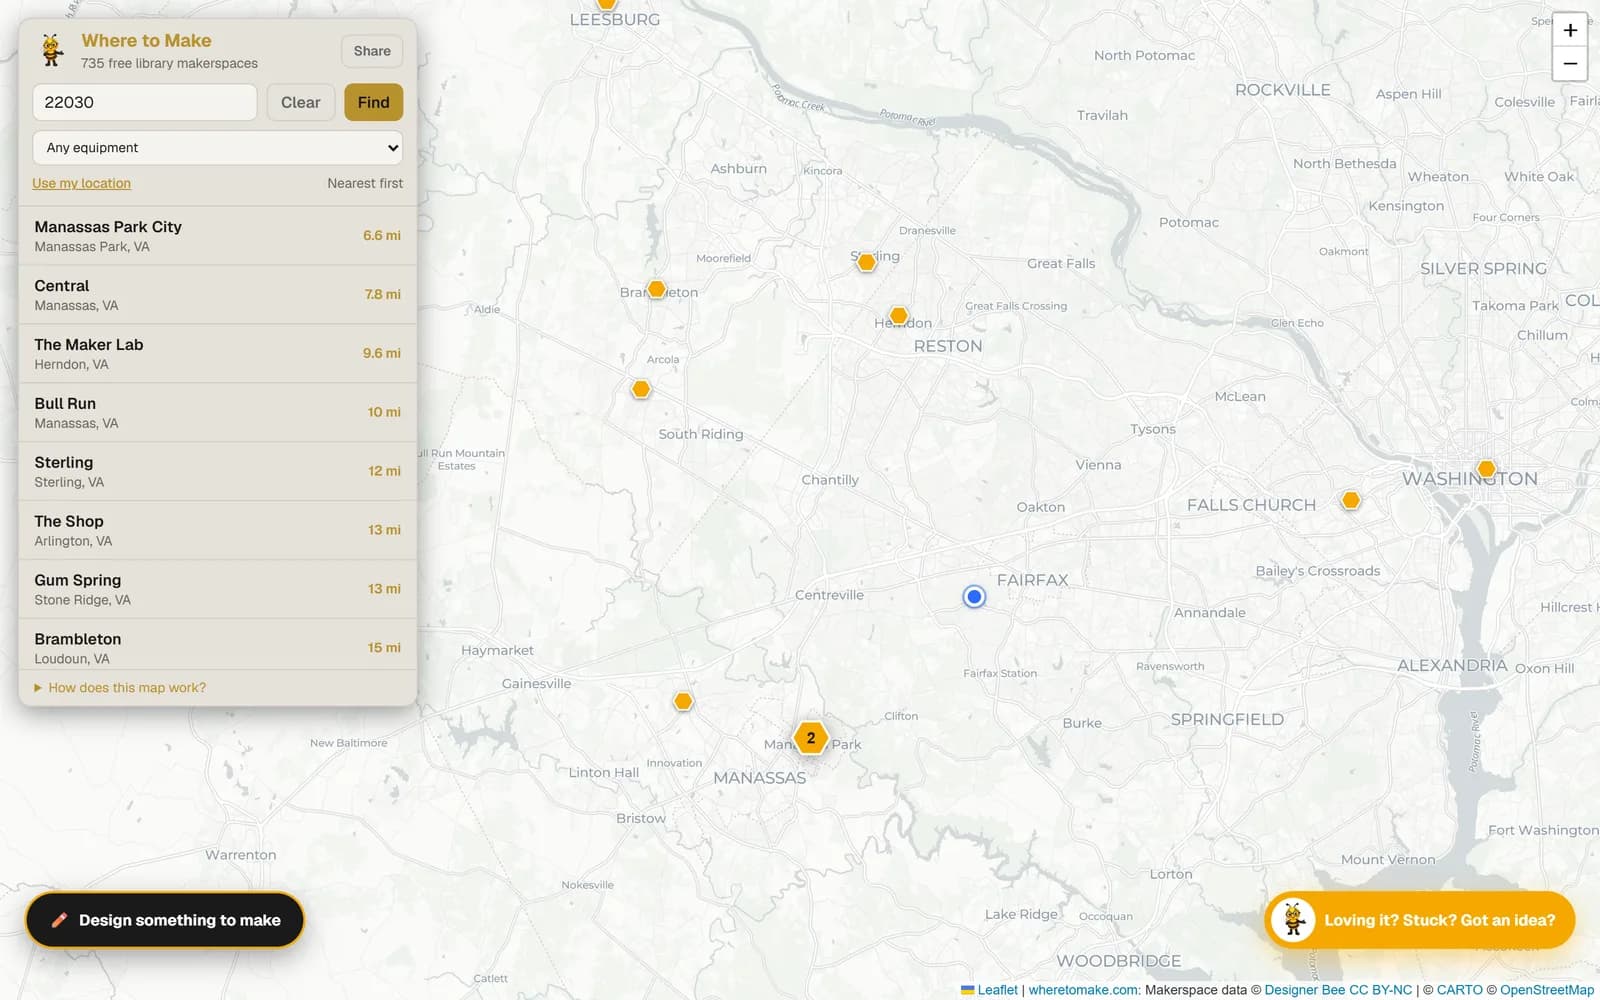1600x1000 pixels.
Task: Click the bee icon in the feedback button
Action: click(x=1293, y=920)
